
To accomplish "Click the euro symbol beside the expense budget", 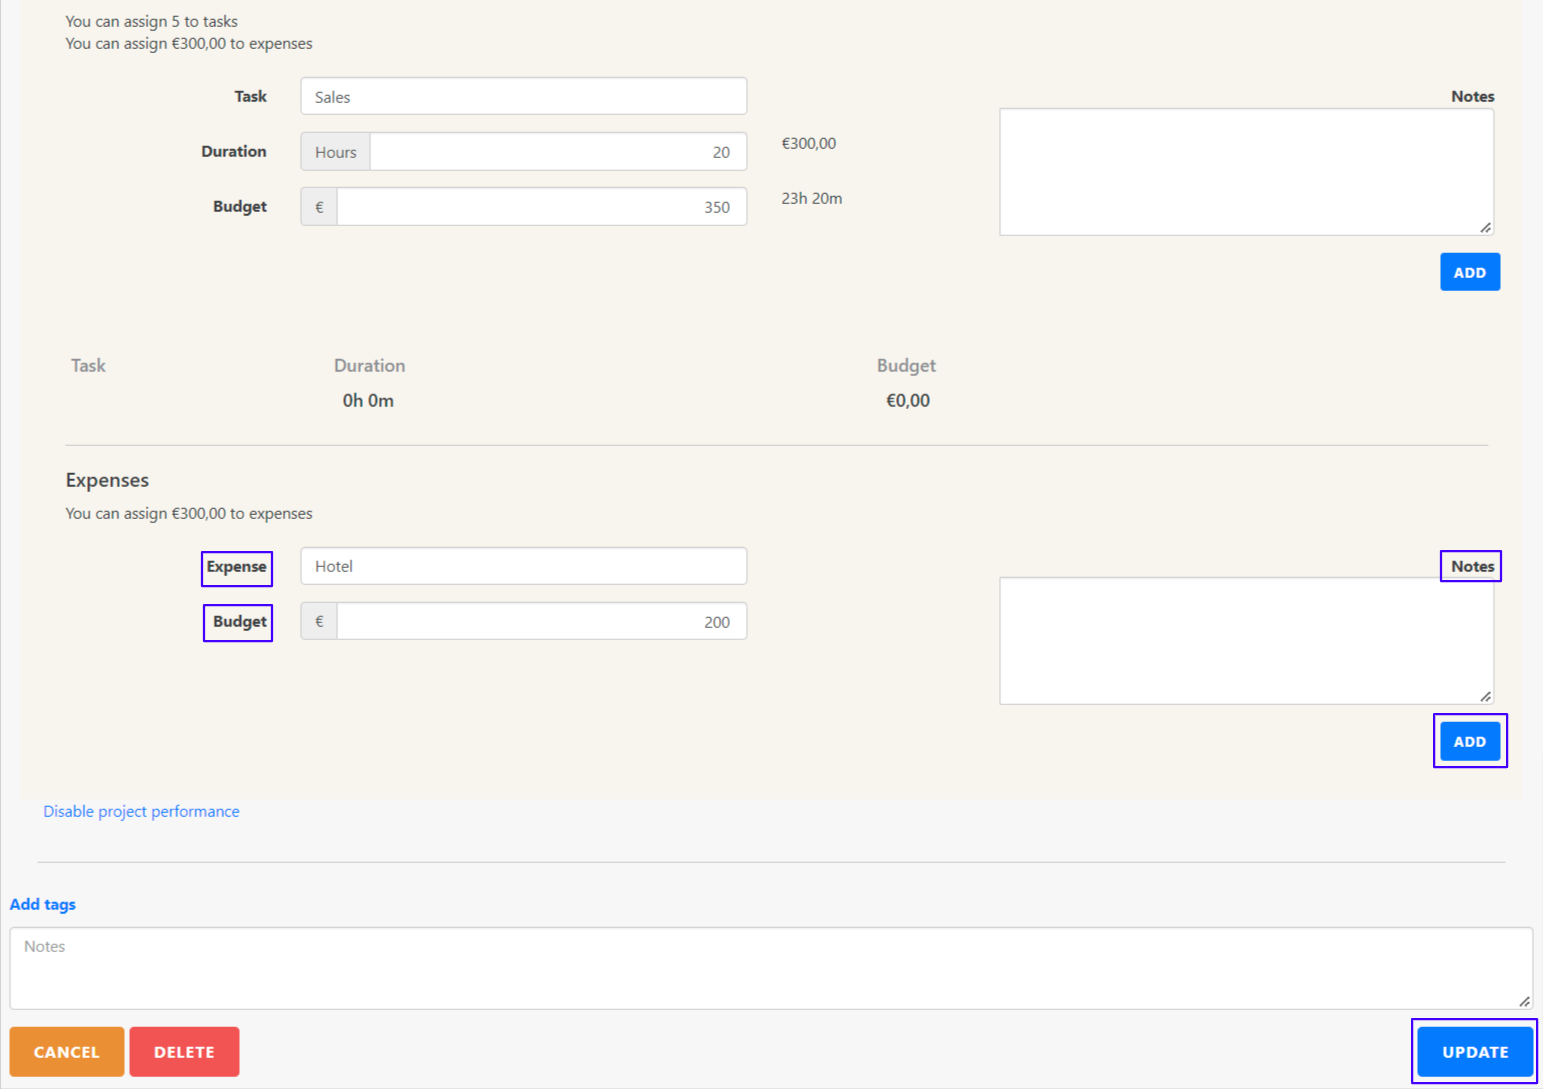I will tap(319, 622).
